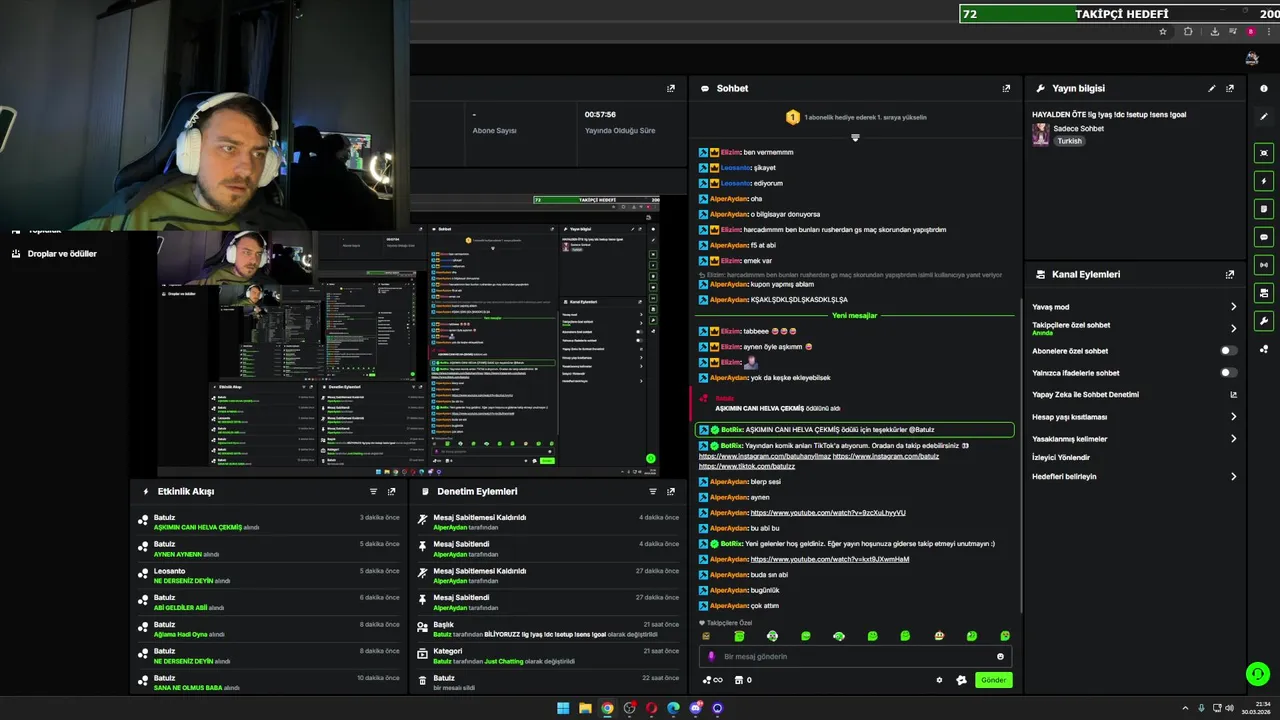The image size is (1280, 720).
Task: Open the instagram.com/batuhanyilmaz link
Action: pyautogui.click(x=765, y=456)
